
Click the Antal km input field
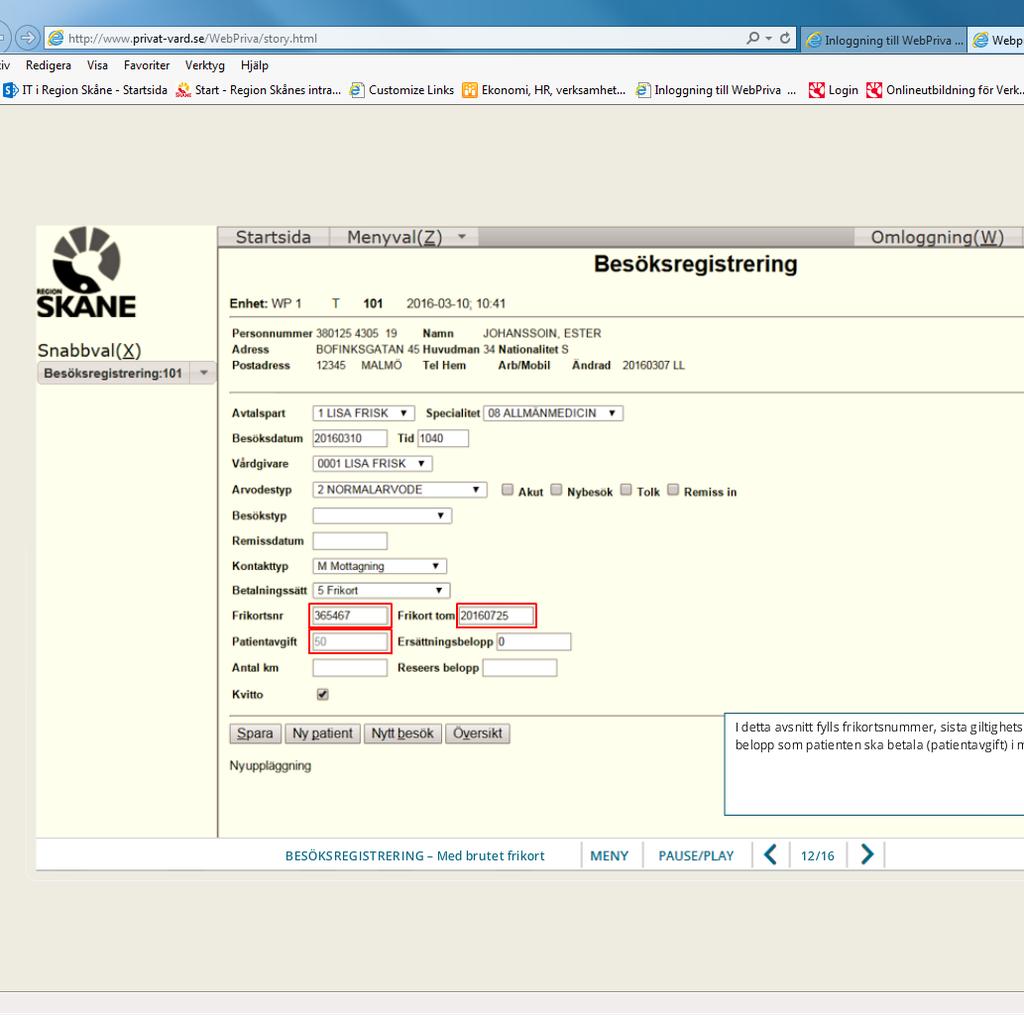[350, 668]
